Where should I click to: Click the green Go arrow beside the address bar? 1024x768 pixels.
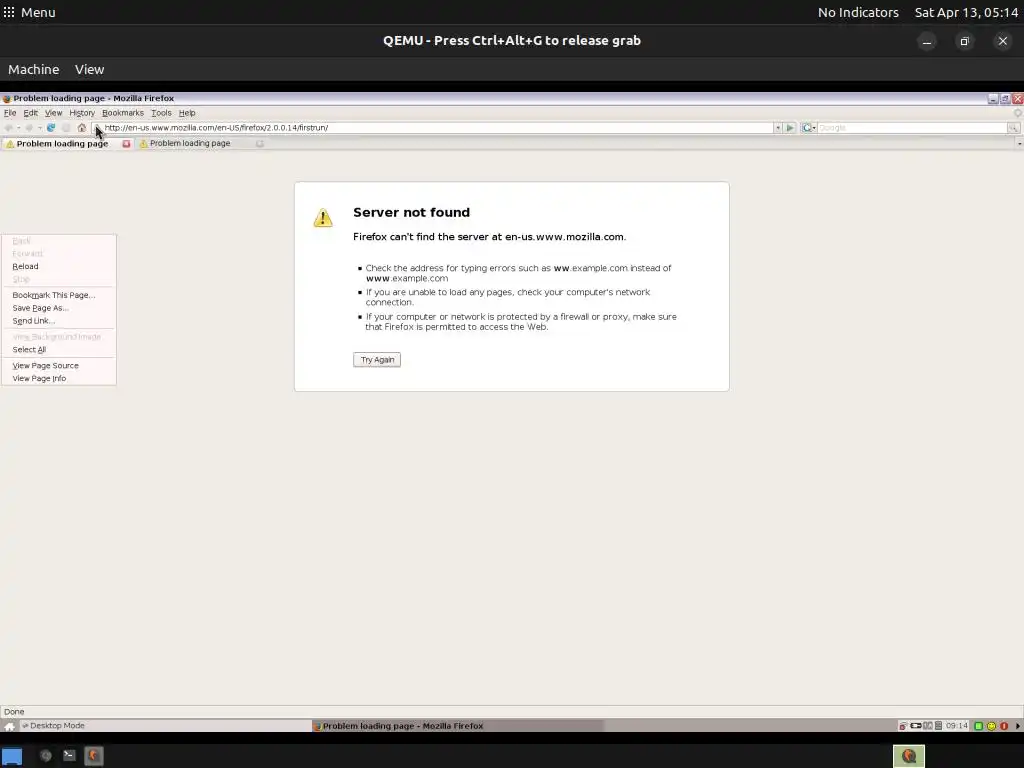point(790,128)
